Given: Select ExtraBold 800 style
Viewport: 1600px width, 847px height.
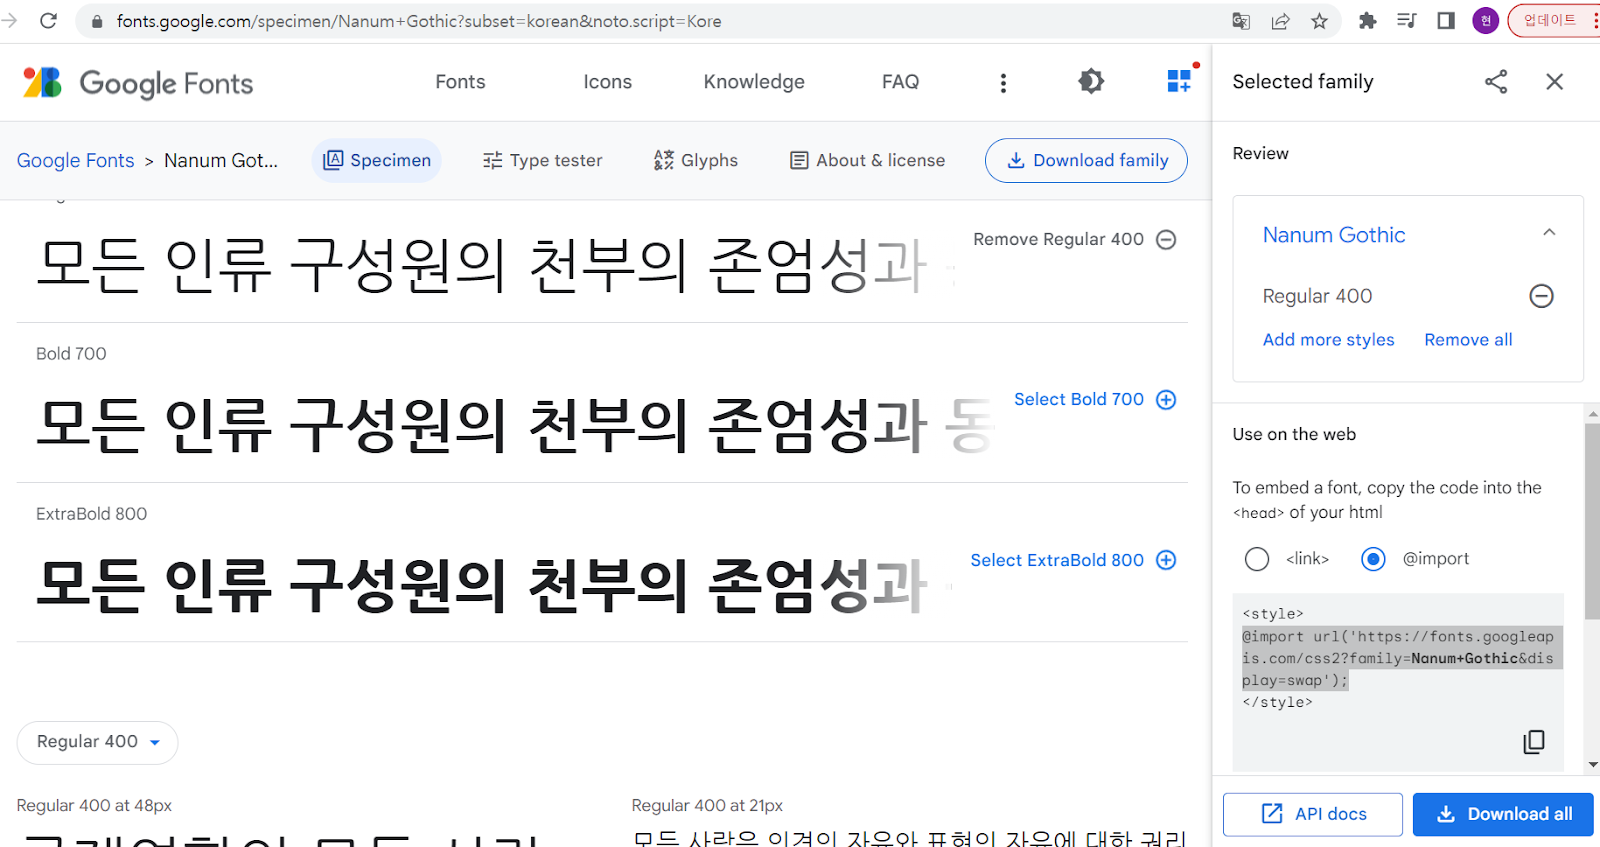Looking at the screenshot, I should click(x=1073, y=560).
